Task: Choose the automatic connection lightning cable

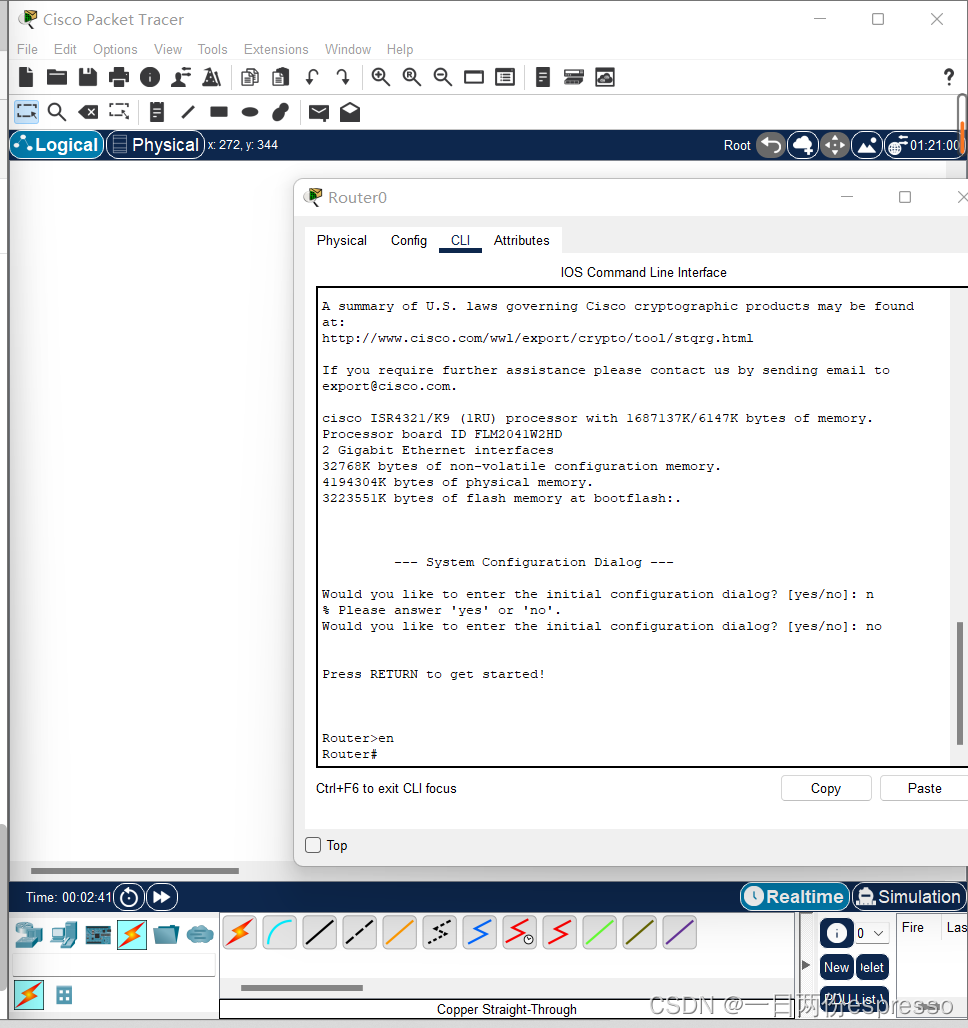Action: (240, 933)
